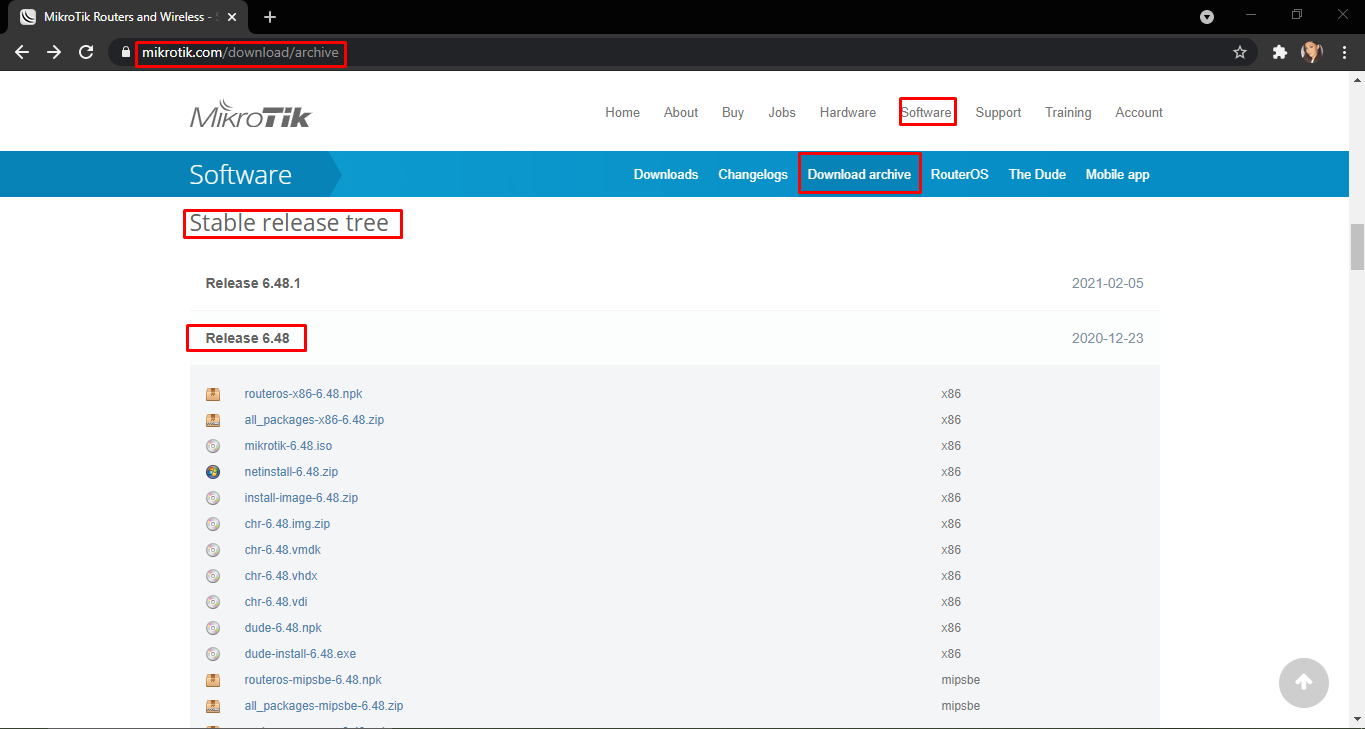This screenshot has width=1365, height=729.
Task: Collapse the Release 6.48 file list
Action: 246,337
